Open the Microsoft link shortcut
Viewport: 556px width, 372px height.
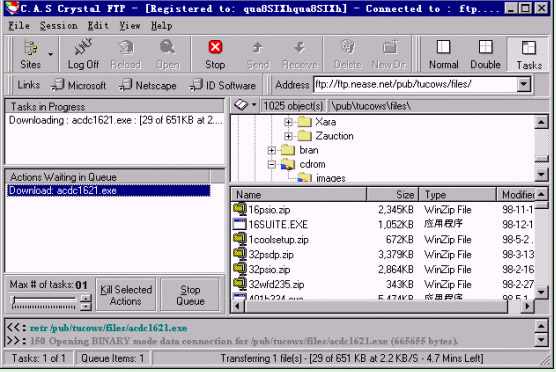coord(79,85)
